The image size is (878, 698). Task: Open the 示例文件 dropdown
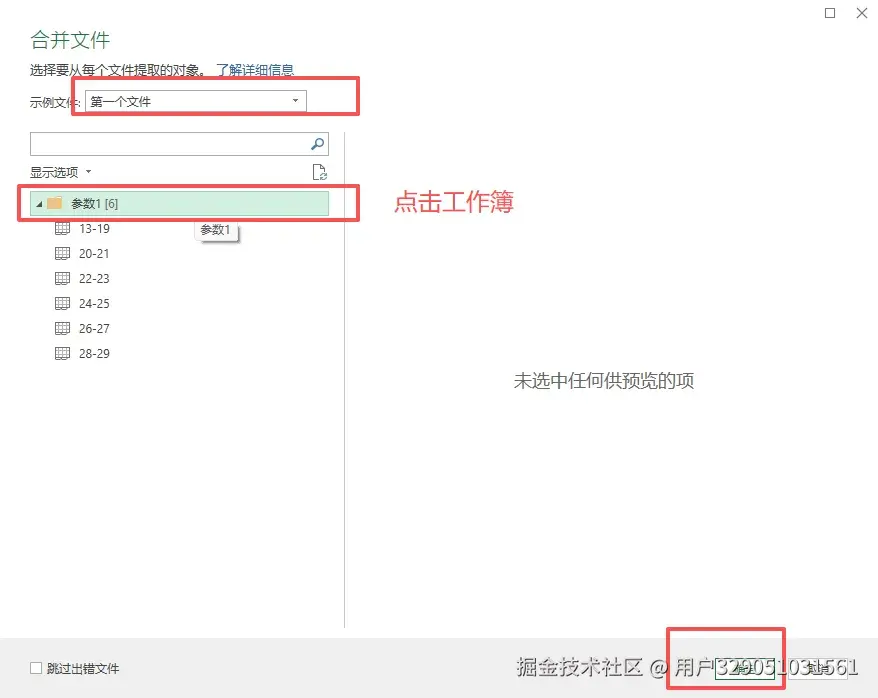294,100
